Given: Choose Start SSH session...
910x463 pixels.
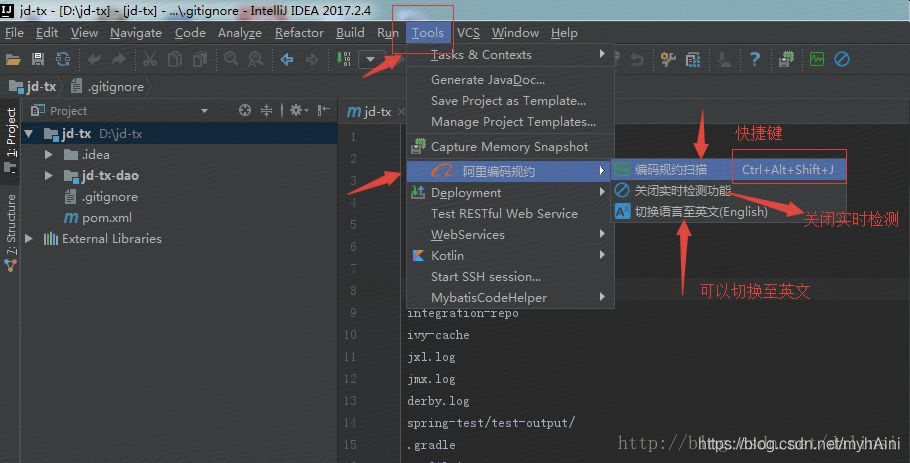Looking at the screenshot, I should coord(510,277).
